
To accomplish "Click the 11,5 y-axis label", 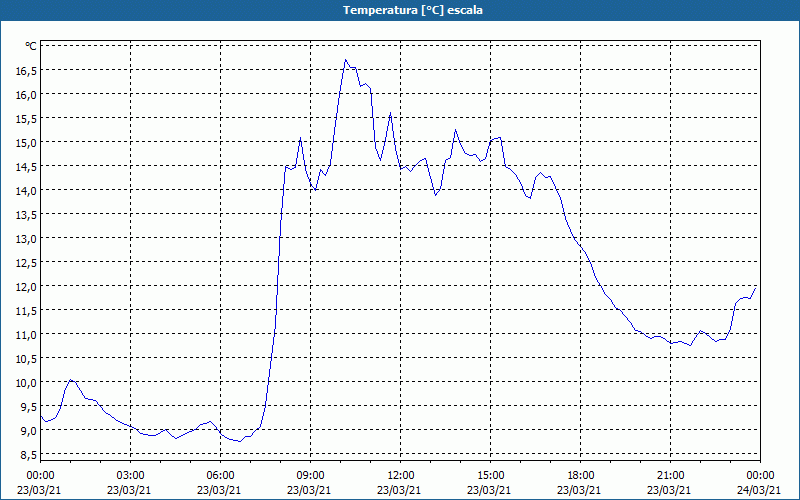I will [26, 310].
